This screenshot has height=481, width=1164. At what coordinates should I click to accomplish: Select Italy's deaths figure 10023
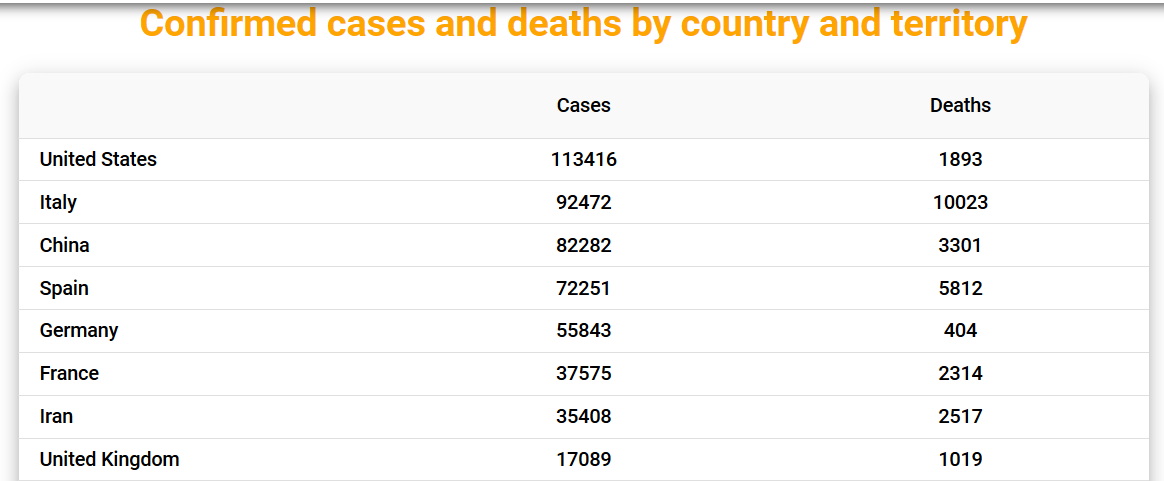click(x=960, y=202)
